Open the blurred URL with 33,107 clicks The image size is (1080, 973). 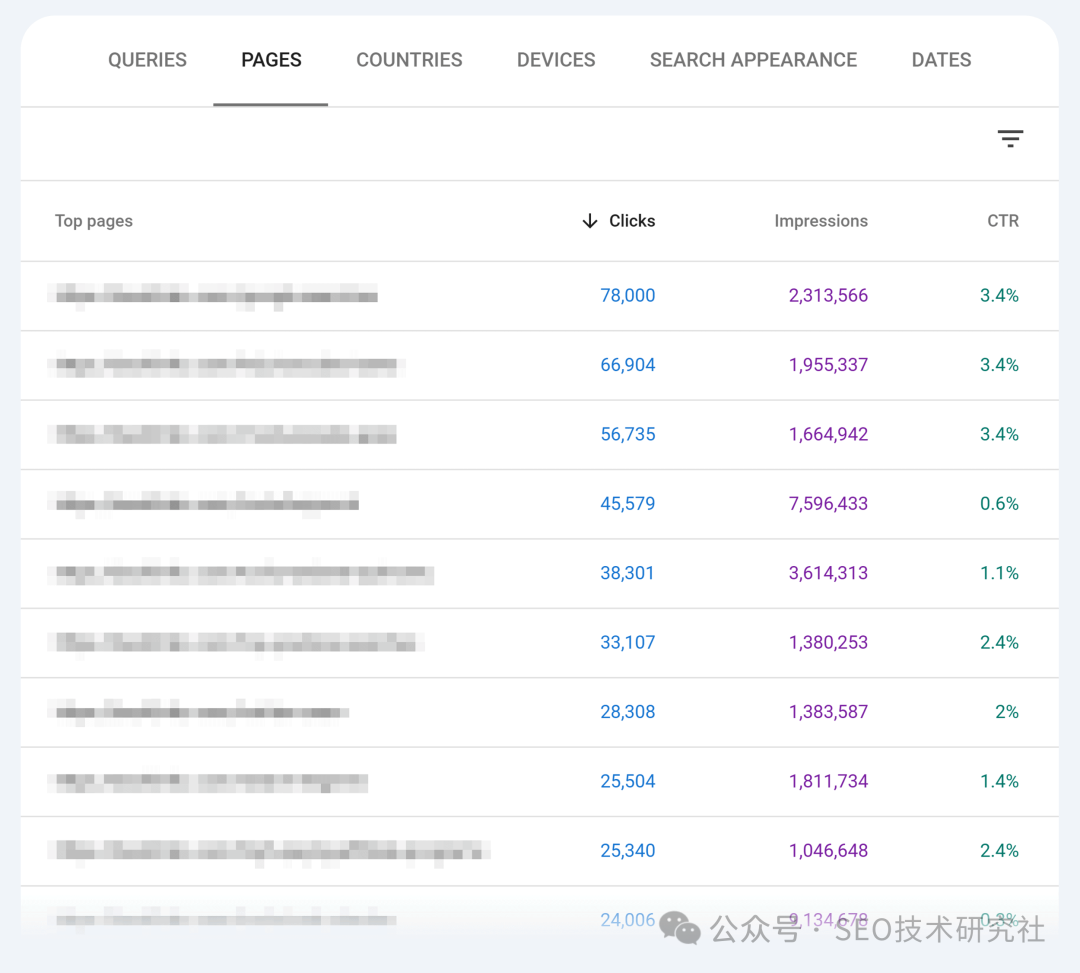coord(235,642)
